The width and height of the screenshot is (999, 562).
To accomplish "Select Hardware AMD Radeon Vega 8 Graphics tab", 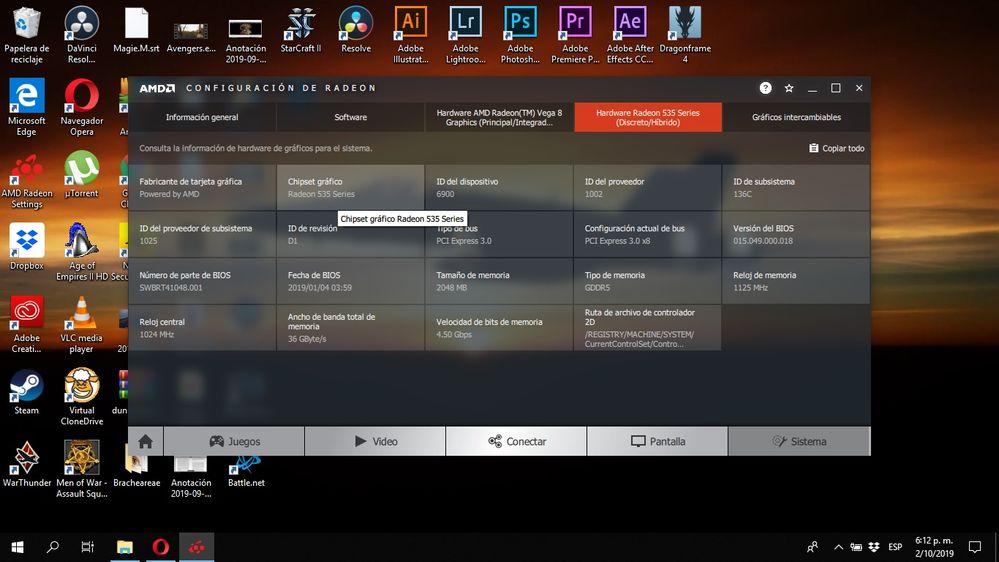I will pyautogui.click(x=499, y=117).
